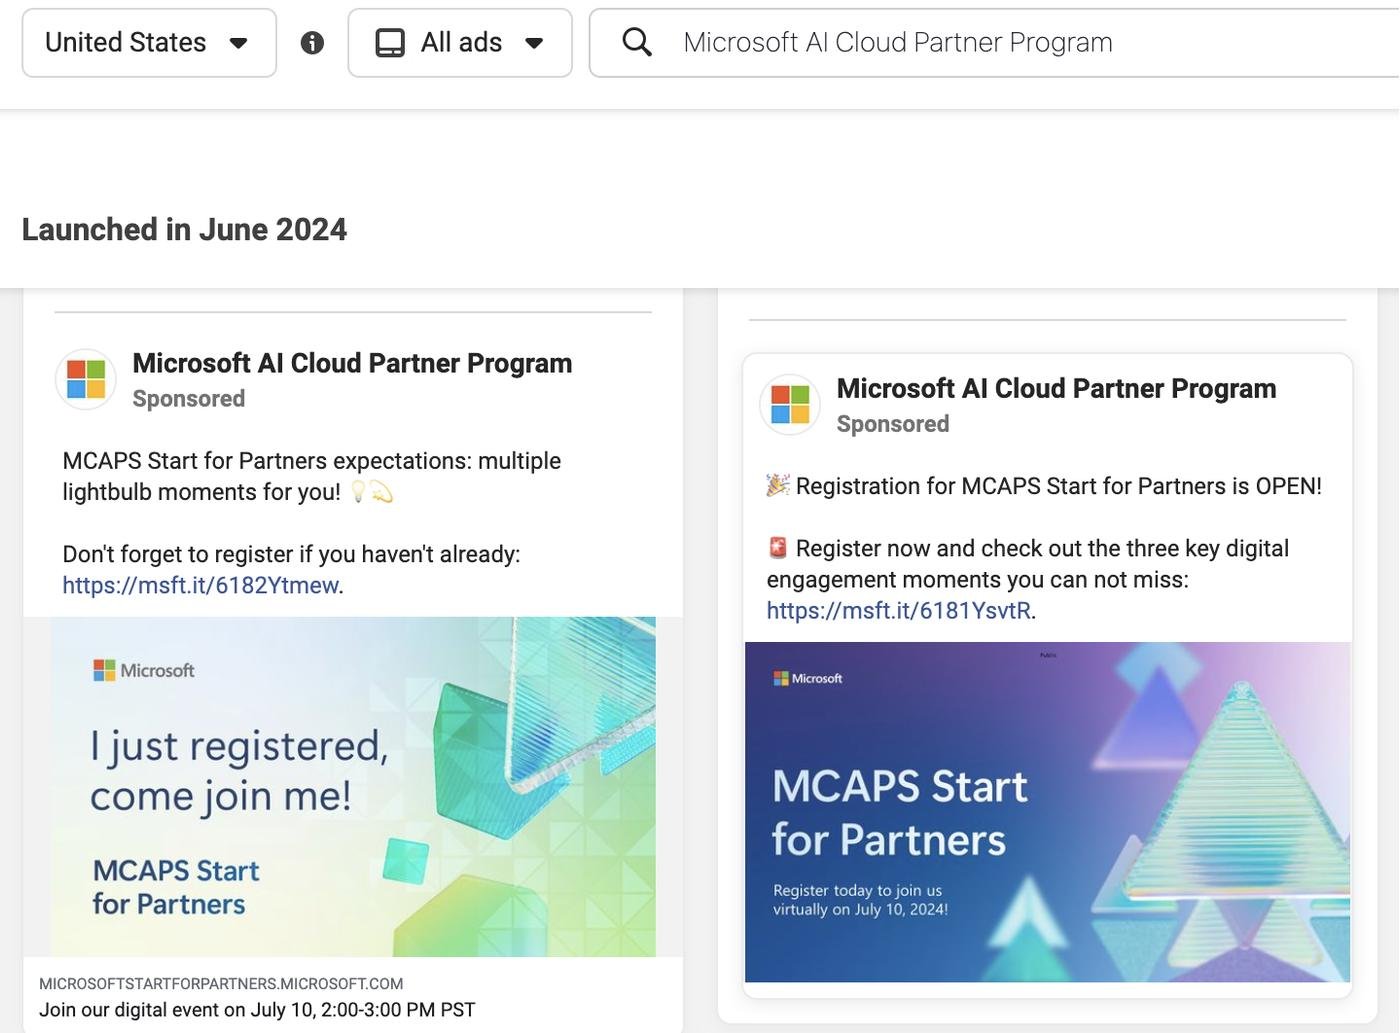Follow the https://msft.it/6181YsvtR link
Image resolution: width=1400 pixels, height=1033 pixels.
coord(898,610)
